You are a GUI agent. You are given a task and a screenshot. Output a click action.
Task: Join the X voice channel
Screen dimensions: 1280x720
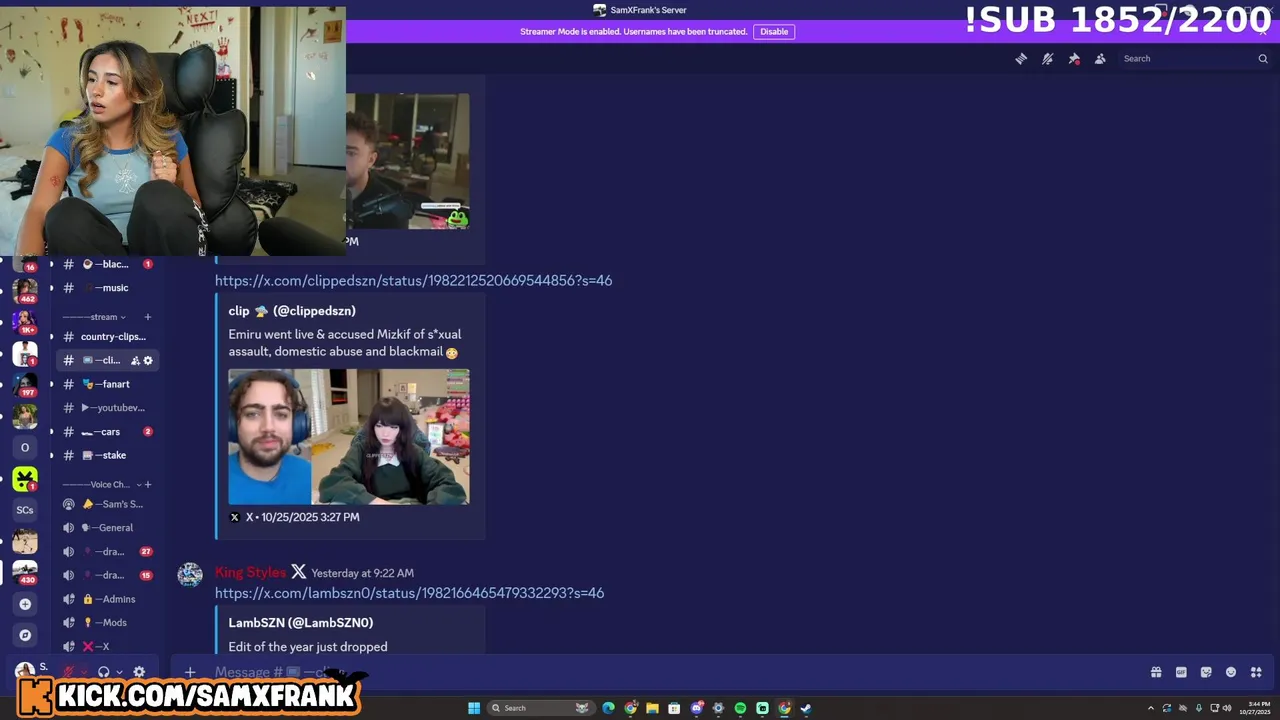pos(108,647)
